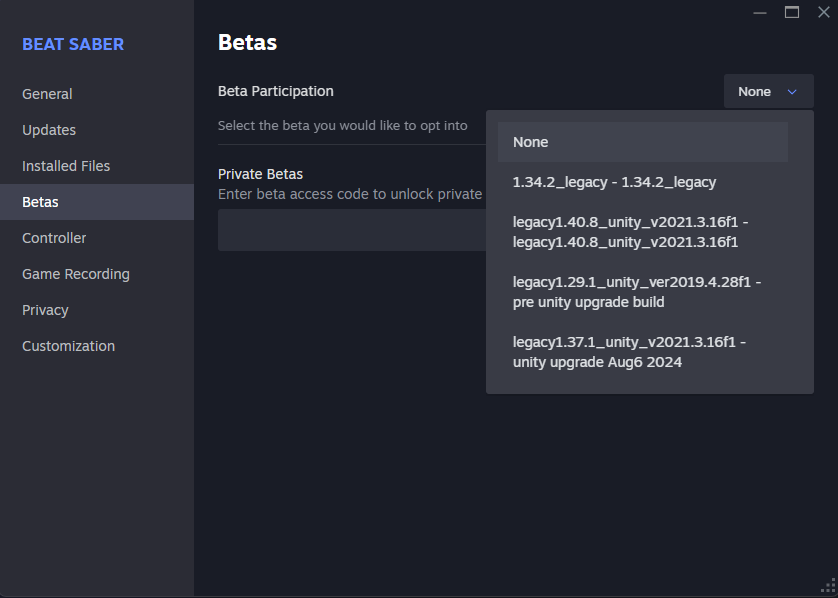Click the BEAT SABER title in sidebar
The height and width of the screenshot is (598, 838).
tap(73, 45)
